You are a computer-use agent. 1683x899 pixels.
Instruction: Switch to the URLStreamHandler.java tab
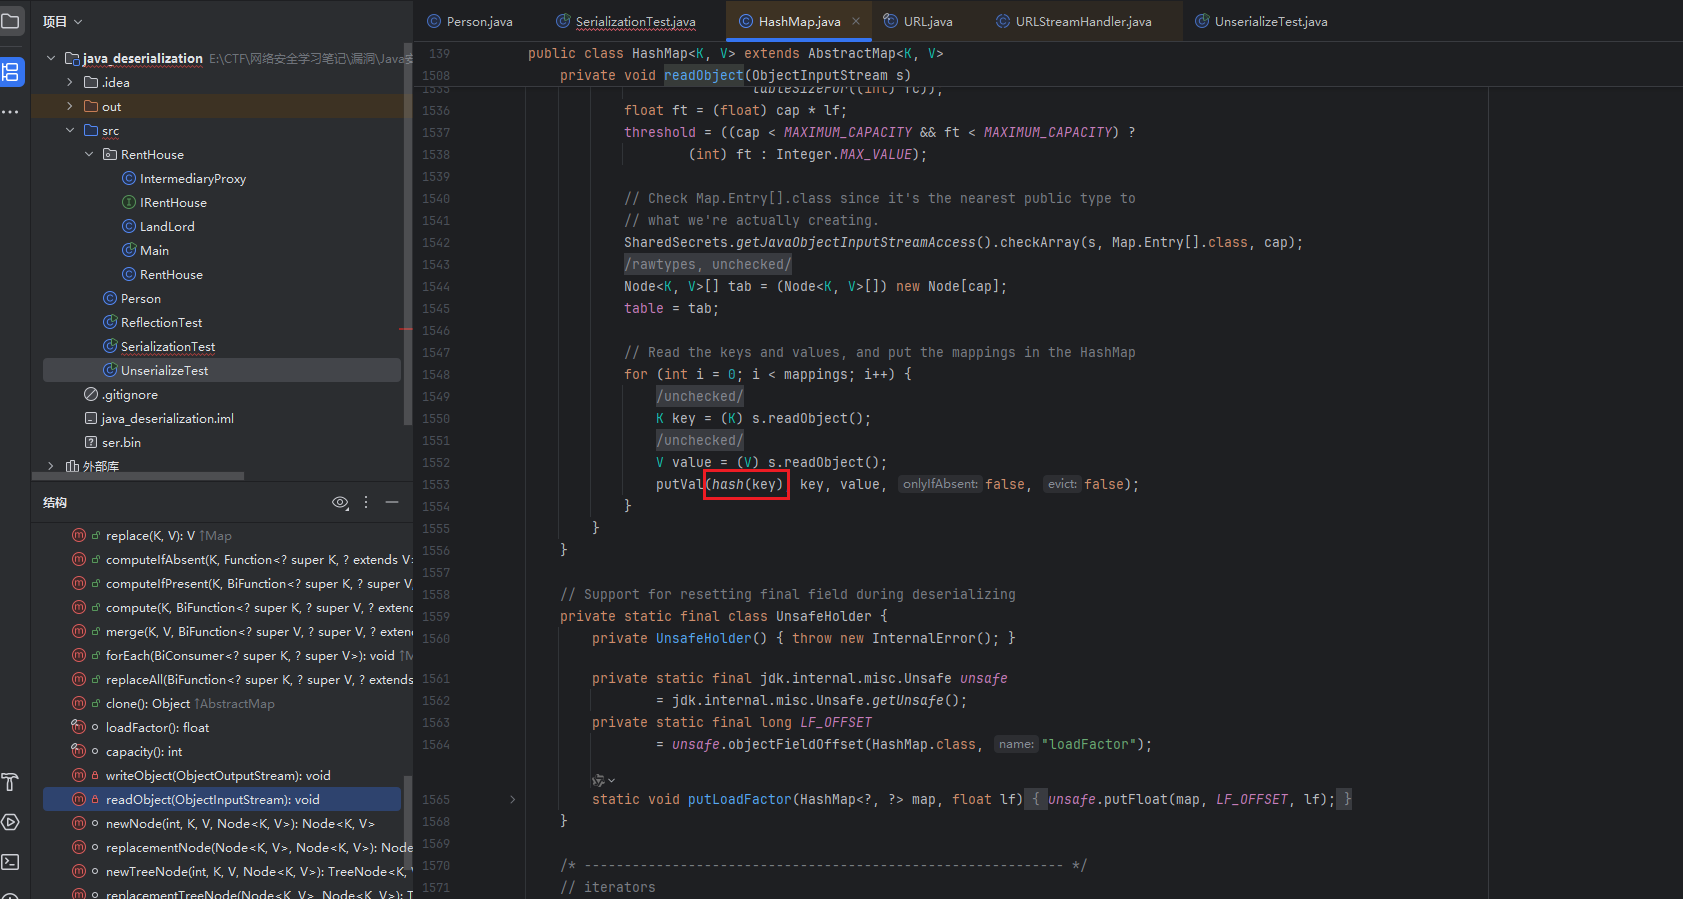click(1082, 21)
